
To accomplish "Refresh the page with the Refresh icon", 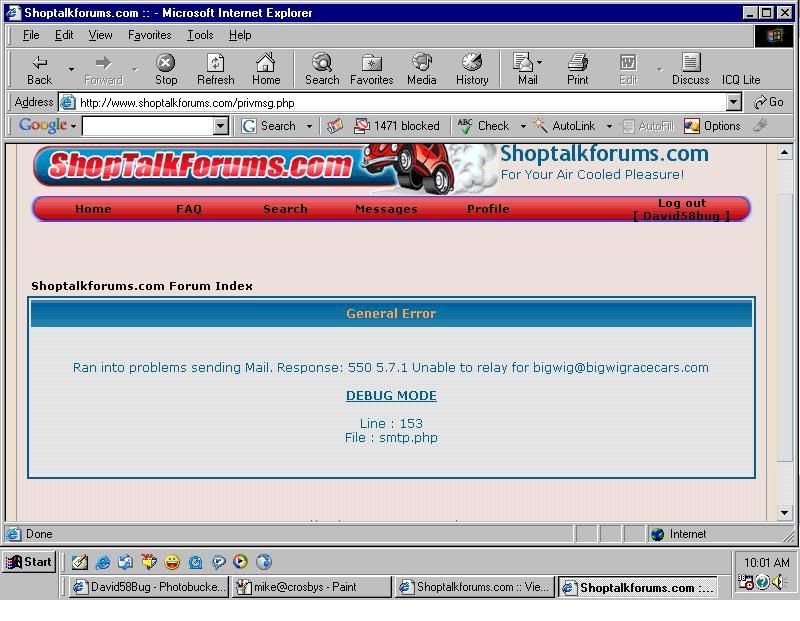I will point(215,64).
